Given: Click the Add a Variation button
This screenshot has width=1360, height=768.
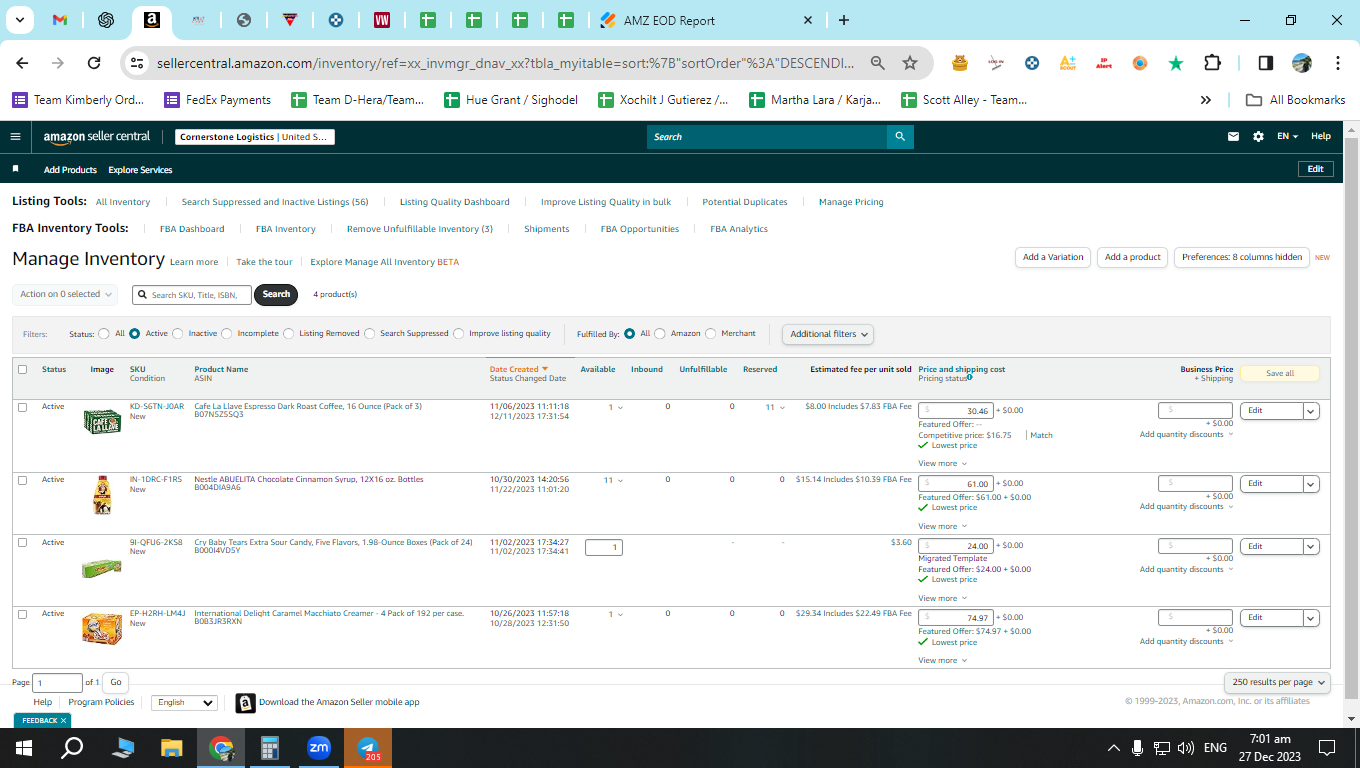Looking at the screenshot, I should (1053, 257).
